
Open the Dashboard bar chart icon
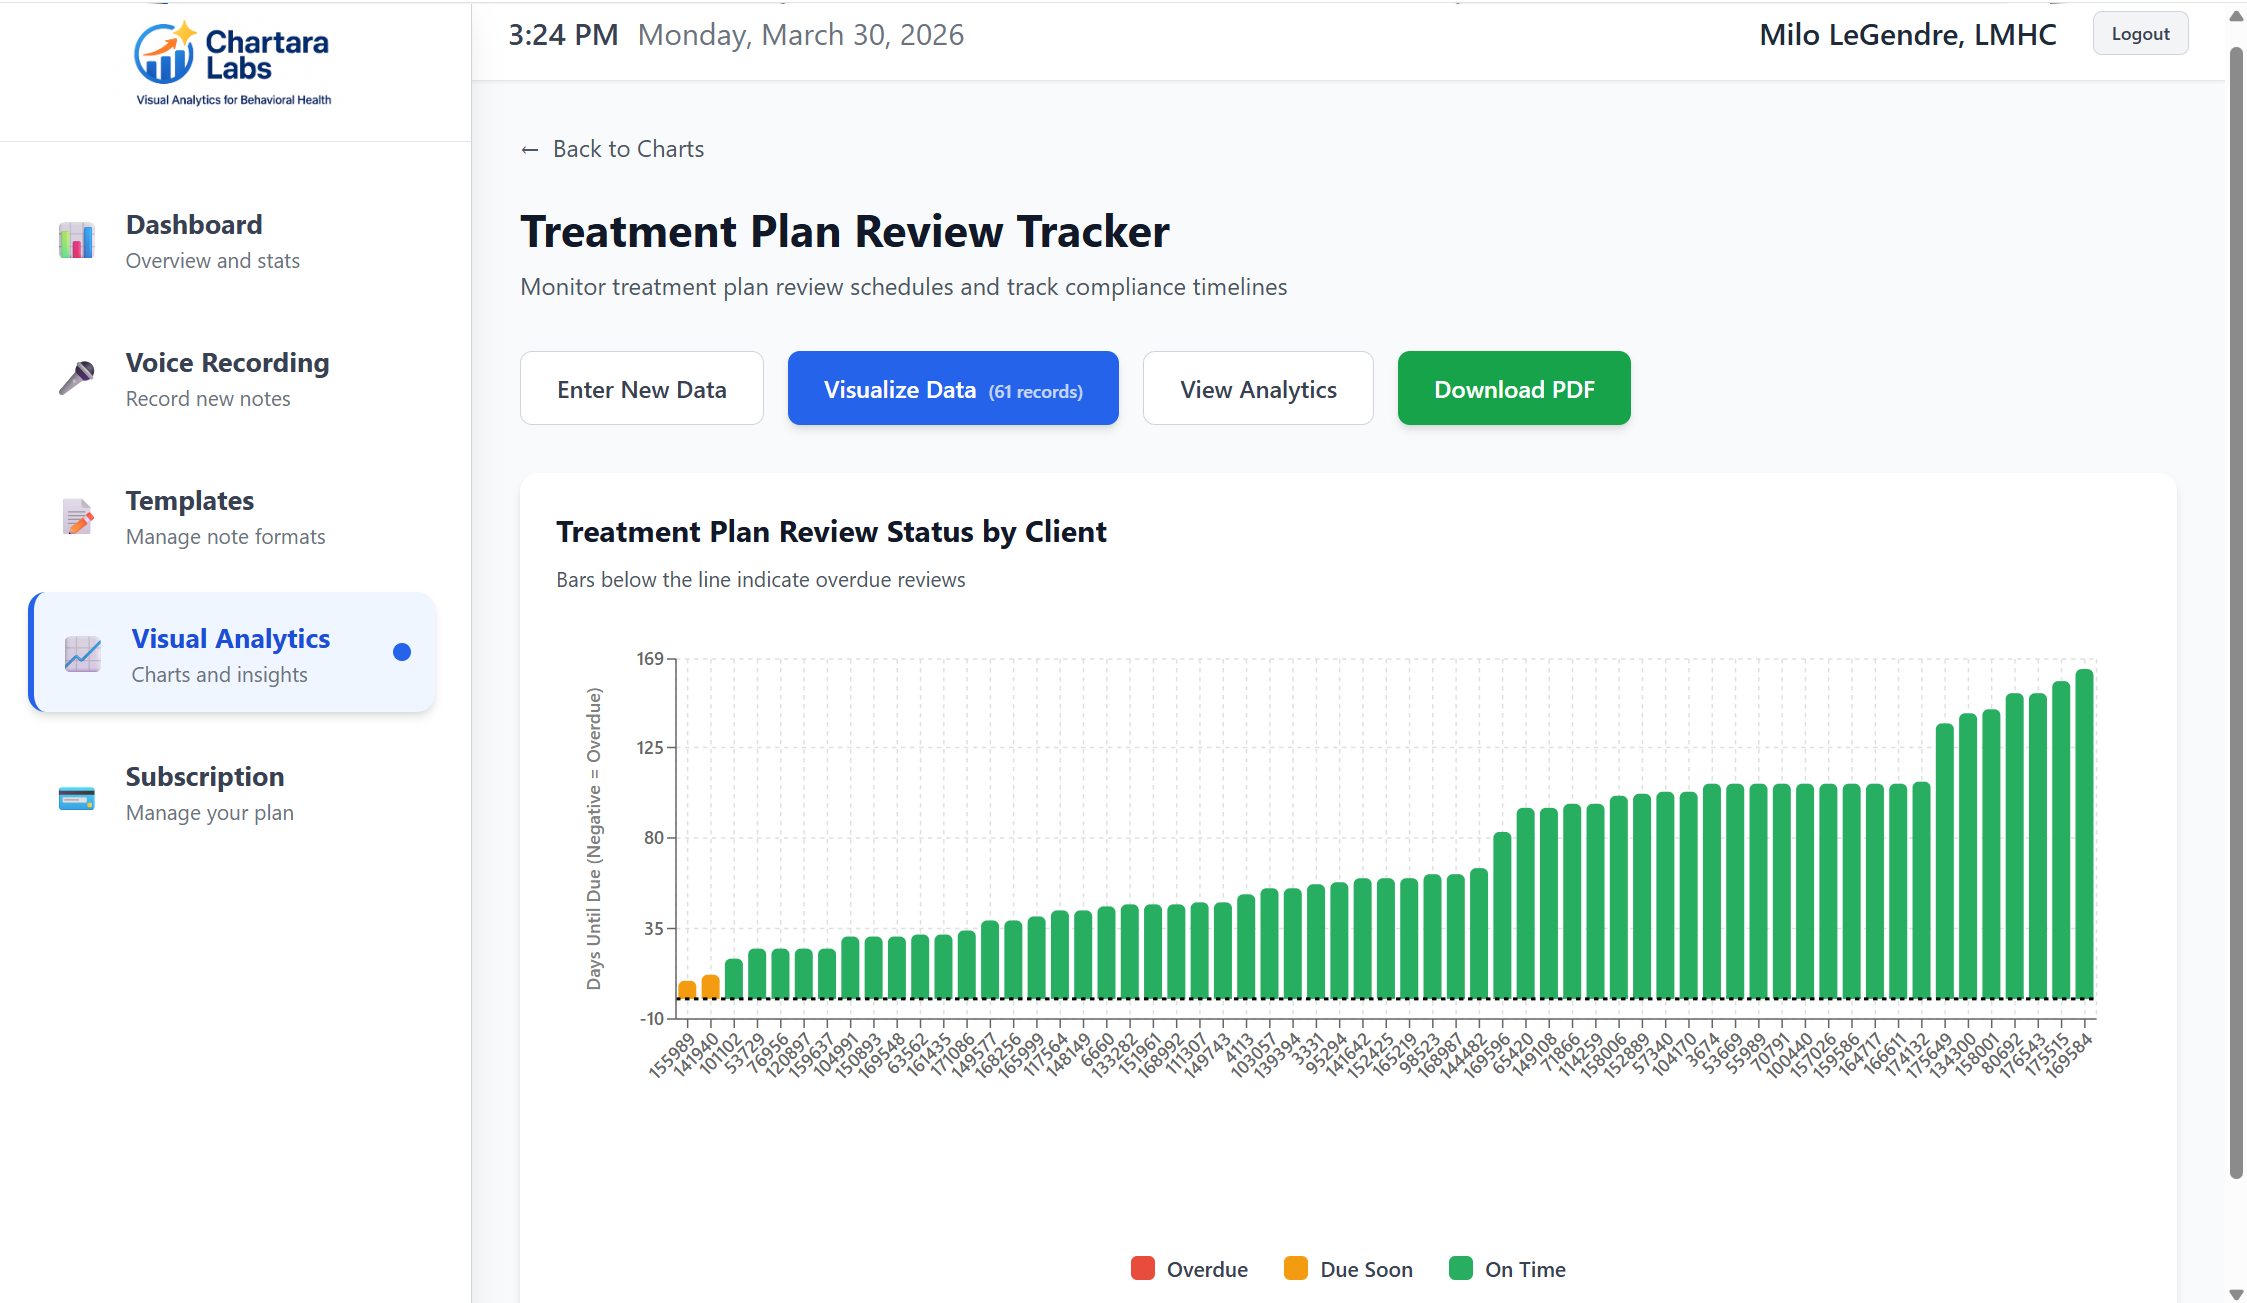(77, 240)
